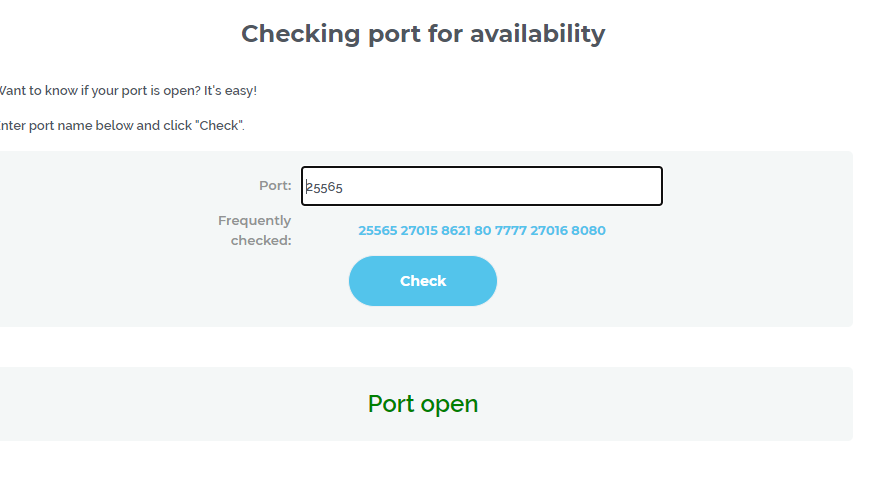Select the 8080 frequently checked port
878x494 pixels.
click(x=589, y=231)
